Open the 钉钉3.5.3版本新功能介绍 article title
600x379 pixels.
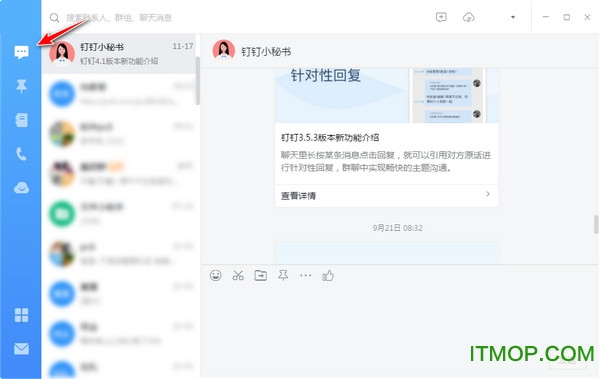click(x=330, y=137)
